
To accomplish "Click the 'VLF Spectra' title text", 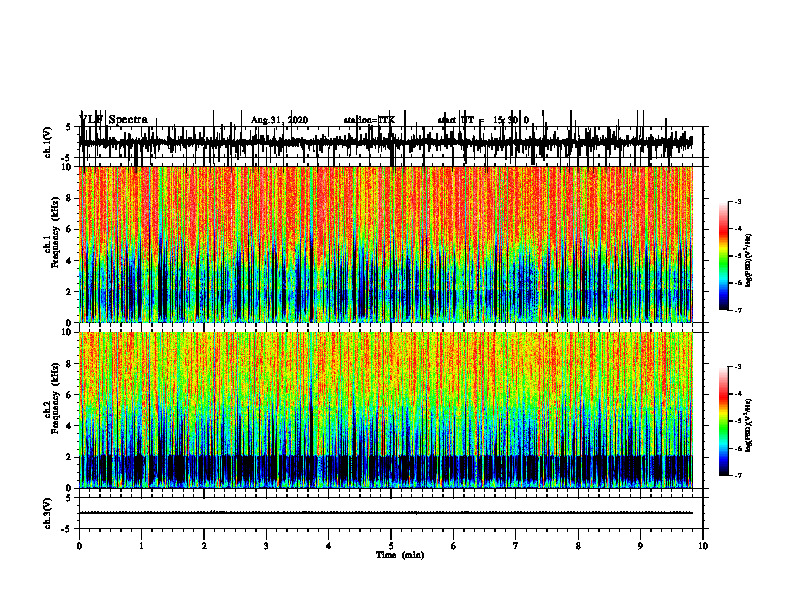I will pos(114,120).
